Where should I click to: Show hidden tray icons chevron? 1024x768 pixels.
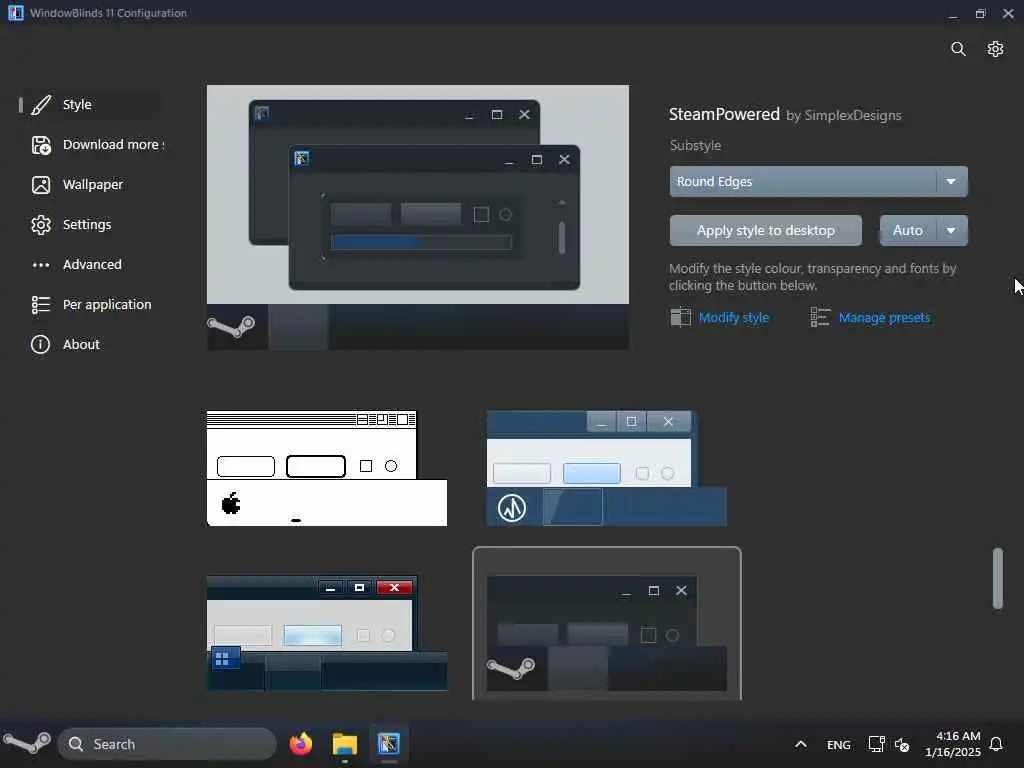point(801,744)
